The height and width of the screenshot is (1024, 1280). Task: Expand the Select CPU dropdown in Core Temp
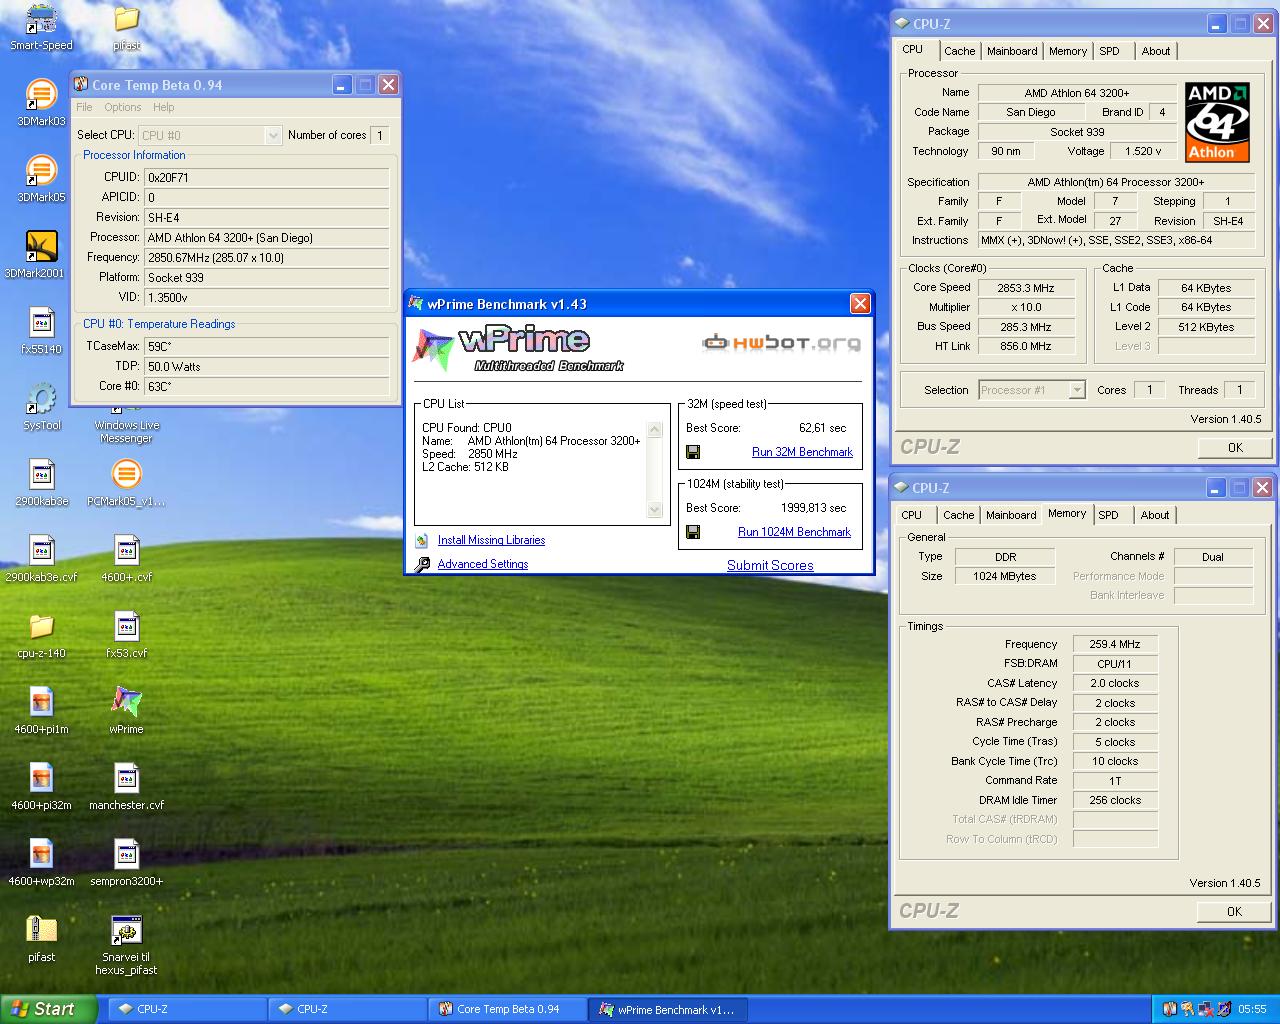coord(273,135)
